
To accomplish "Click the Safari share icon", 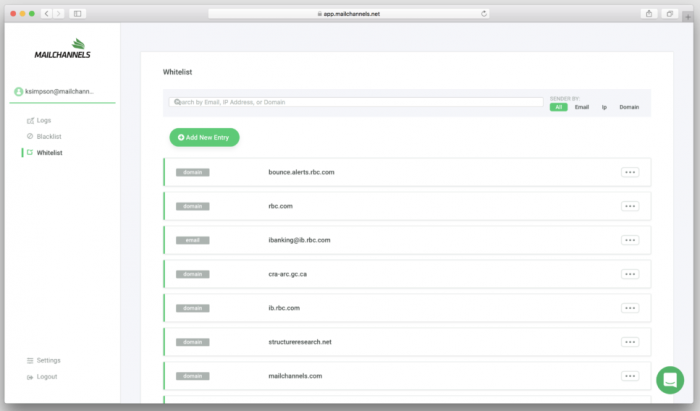I will point(649,14).
